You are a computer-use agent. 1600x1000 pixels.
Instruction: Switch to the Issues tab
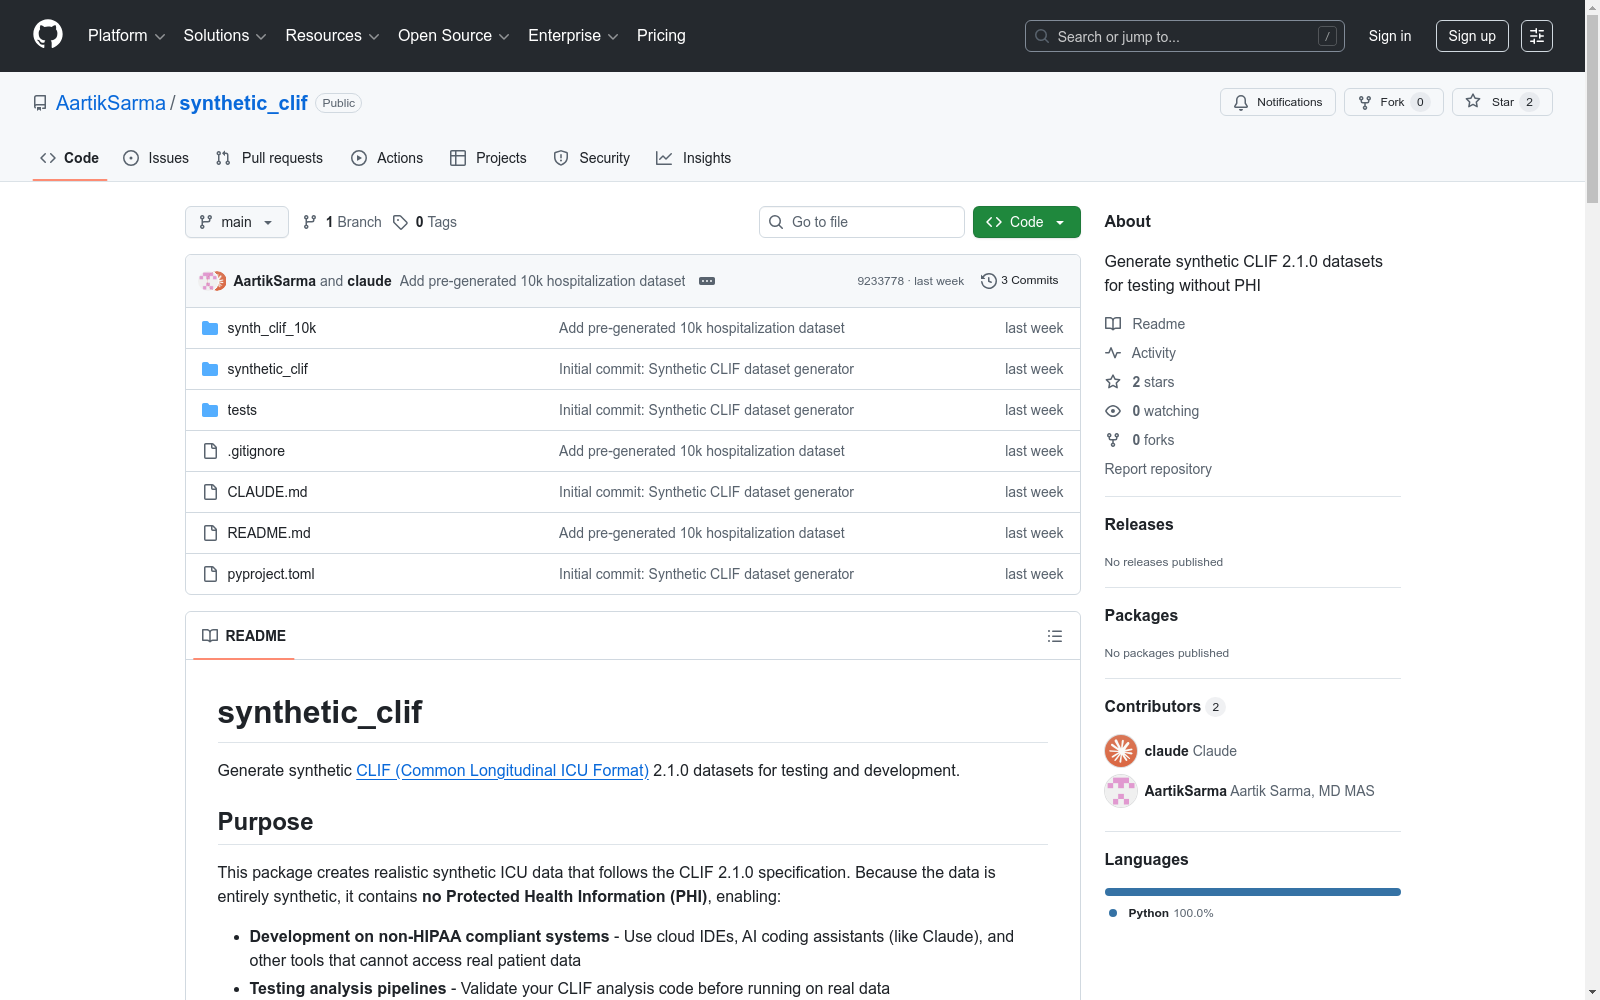[156, 158]
